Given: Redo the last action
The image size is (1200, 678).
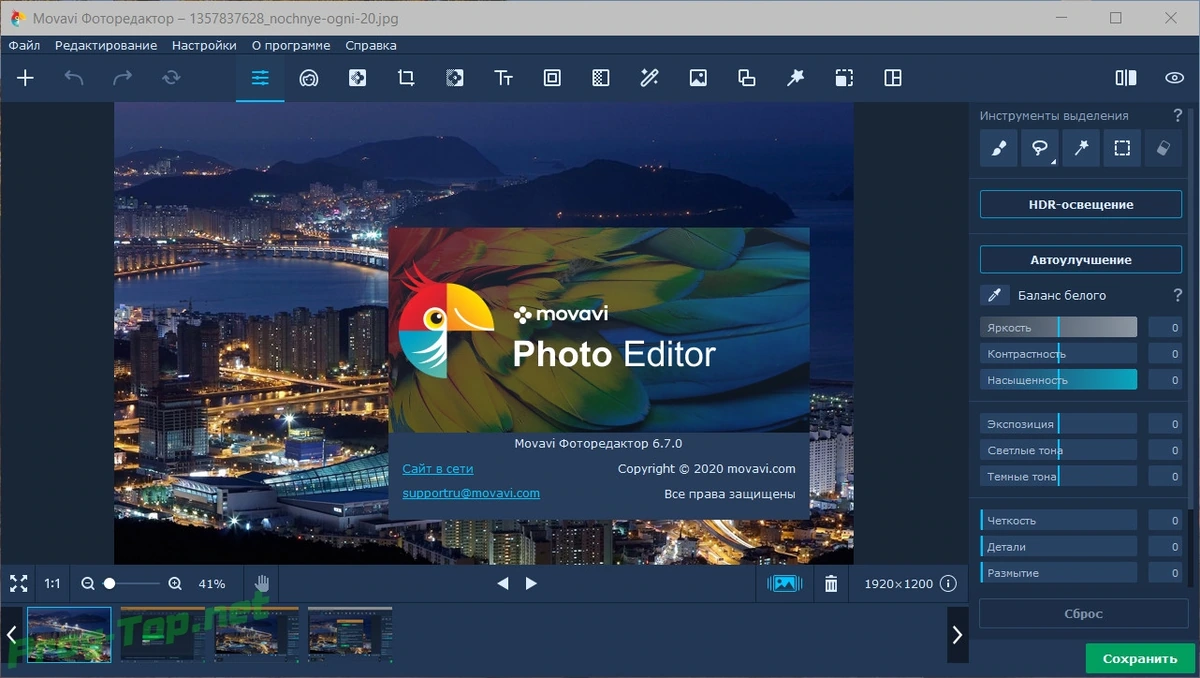Looking at the screenshot, I should click(x=122, y=78).
